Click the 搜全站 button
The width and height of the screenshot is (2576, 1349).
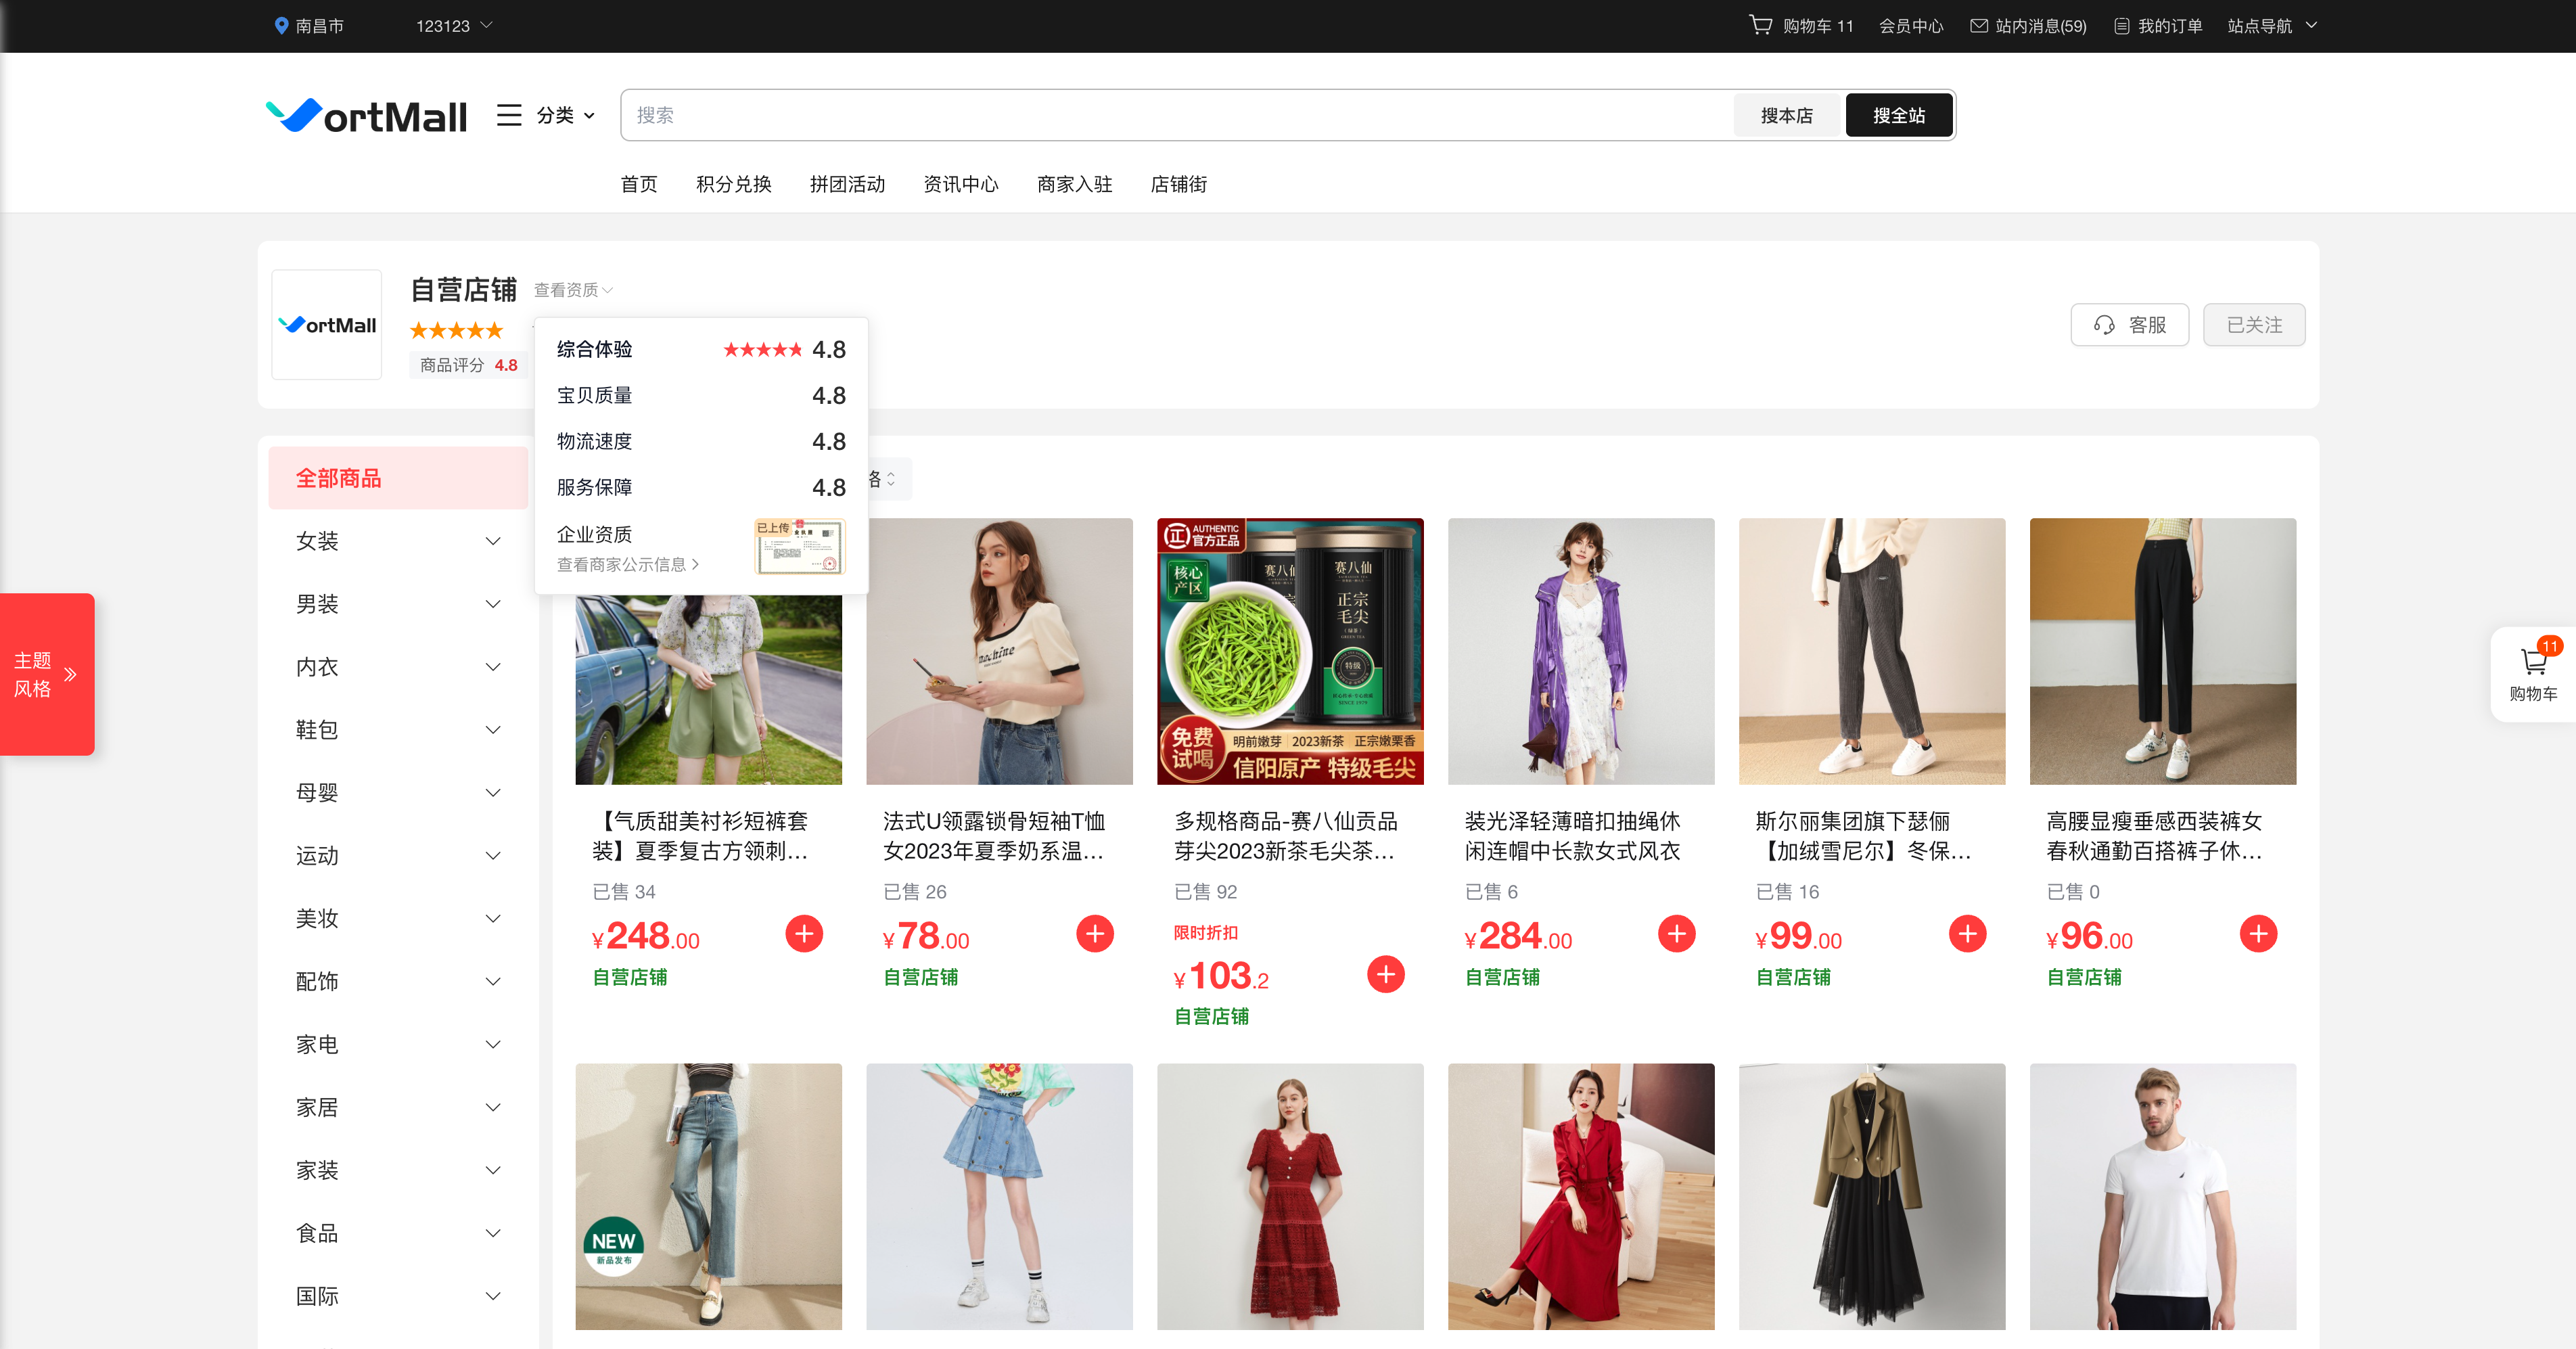click(1899, 115)
